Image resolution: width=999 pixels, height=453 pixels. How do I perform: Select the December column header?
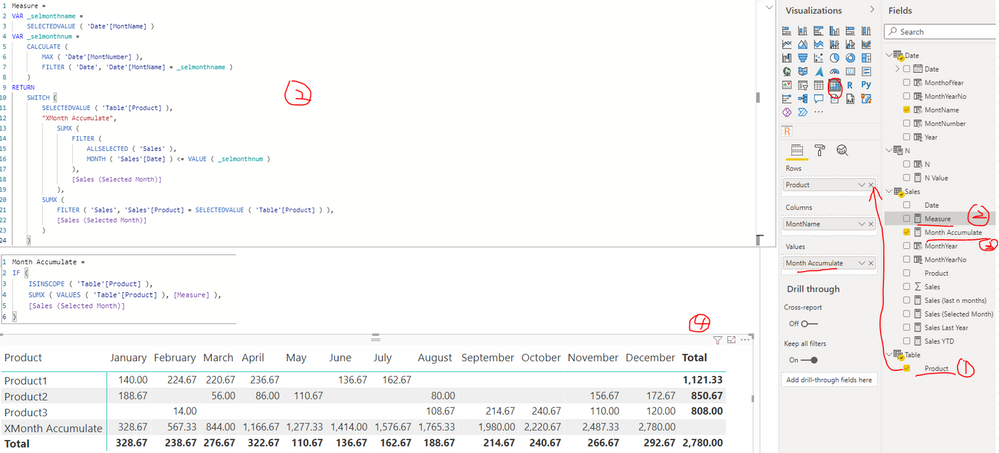650,358
